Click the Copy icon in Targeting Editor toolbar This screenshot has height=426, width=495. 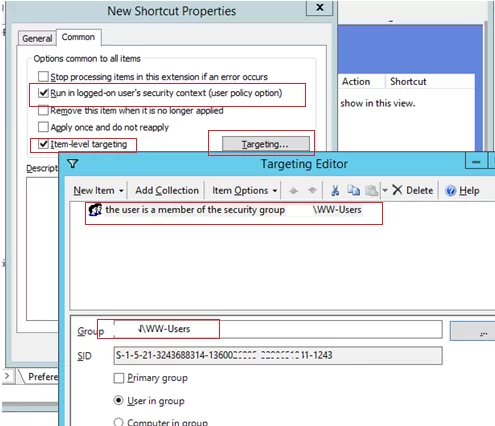pos(353,190)
